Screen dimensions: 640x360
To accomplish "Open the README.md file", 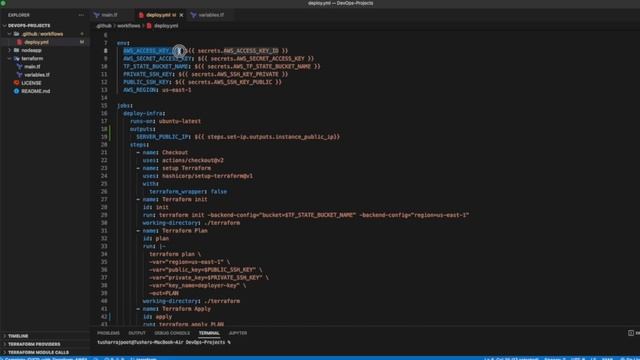I will [35, 91].
